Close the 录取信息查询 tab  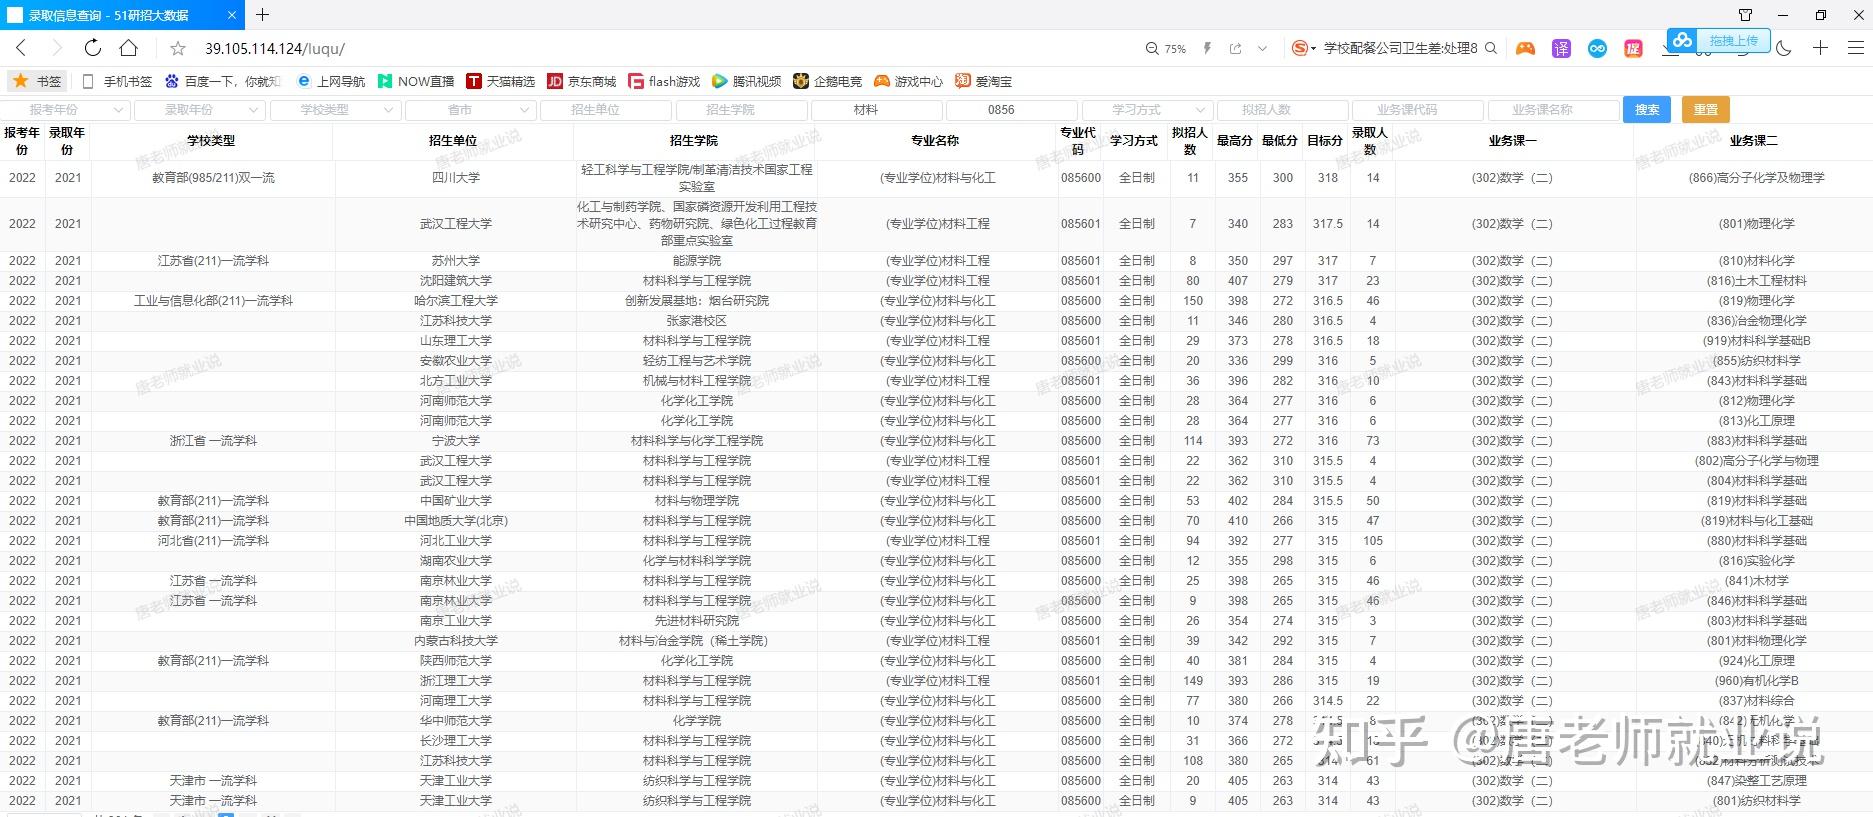pos(233,15)
